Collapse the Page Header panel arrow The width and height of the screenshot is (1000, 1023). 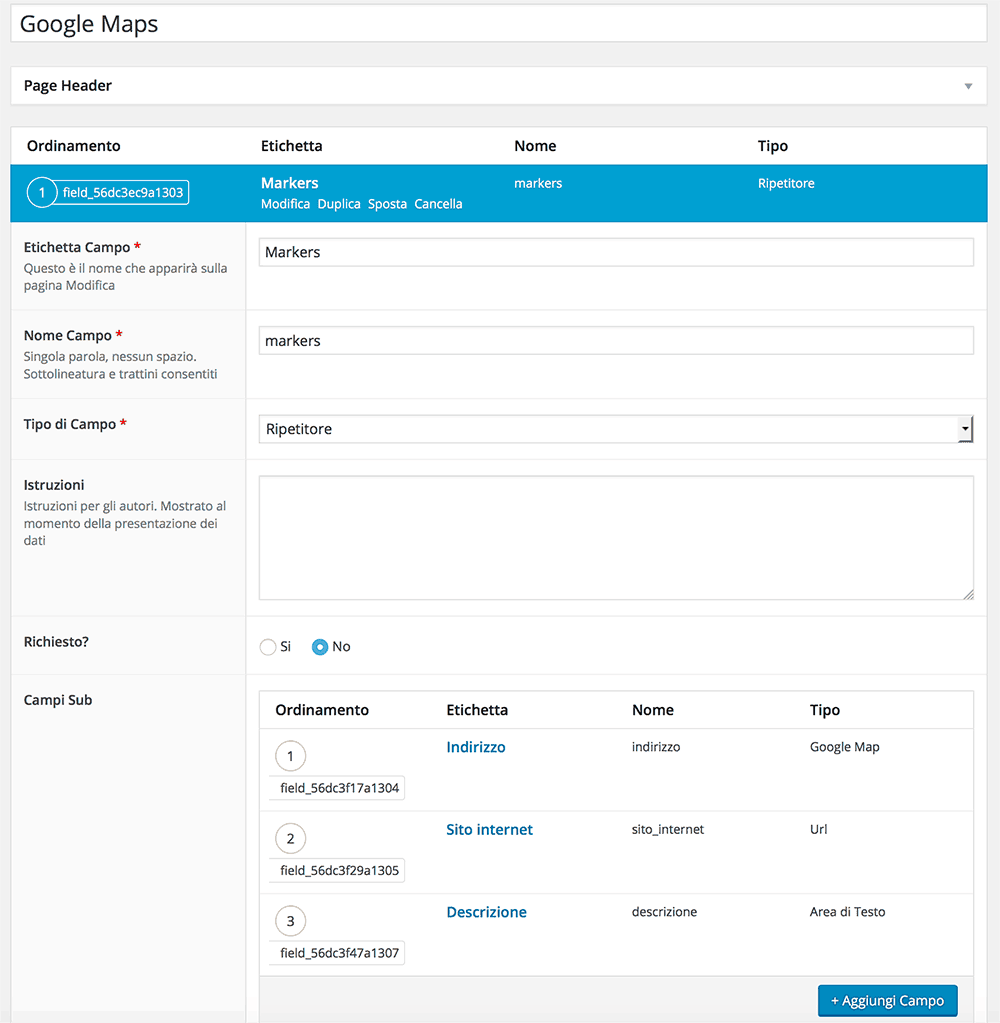coord(968,86)
